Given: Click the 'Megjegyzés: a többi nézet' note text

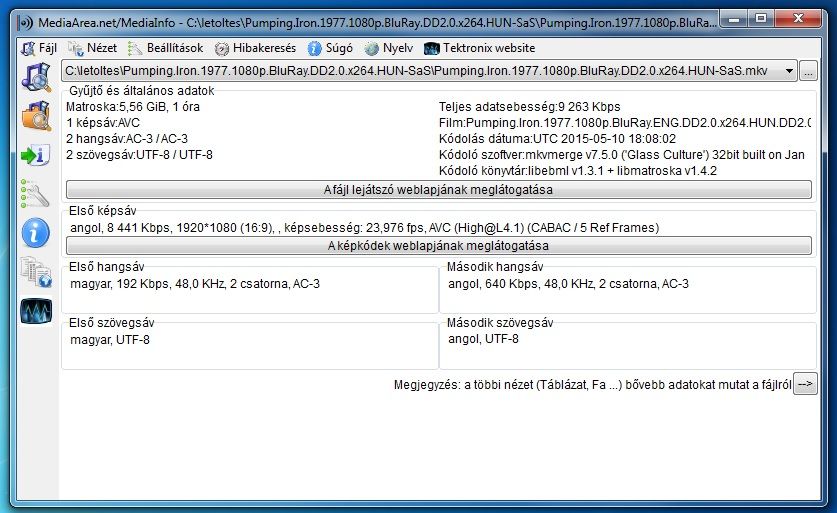Looking at the screenshot, I should click(593, 385).
